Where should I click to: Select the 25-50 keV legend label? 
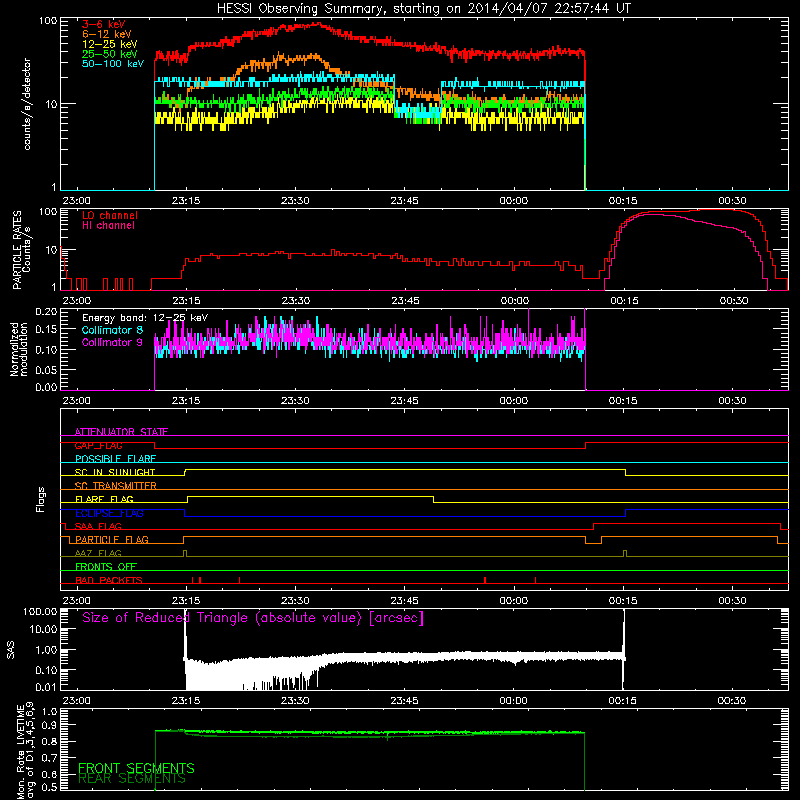[110, 54]
